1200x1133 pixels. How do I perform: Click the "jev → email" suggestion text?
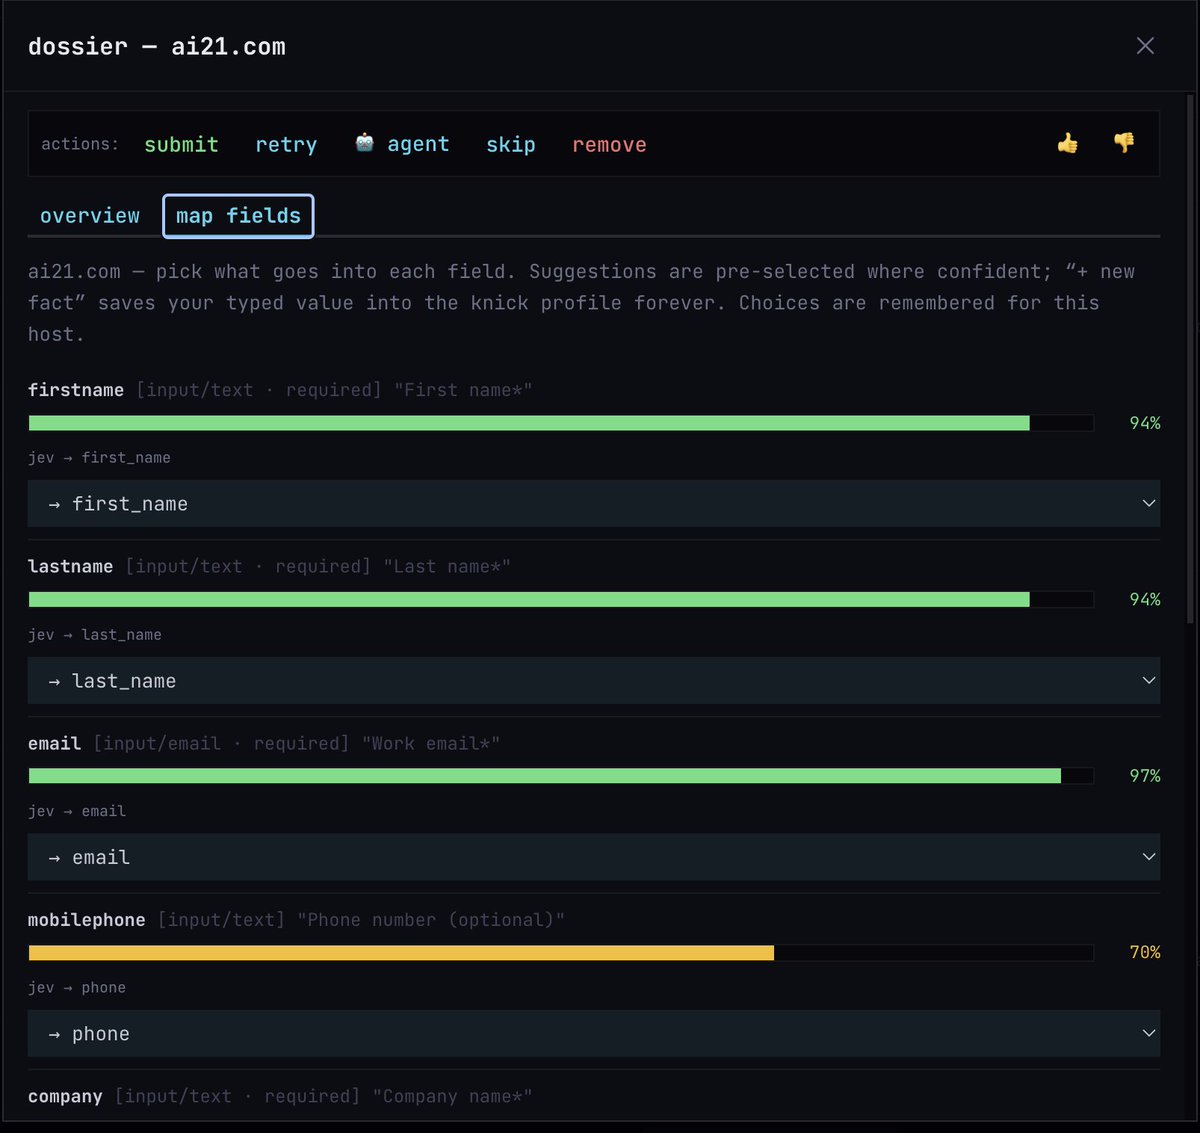[77, 811]
